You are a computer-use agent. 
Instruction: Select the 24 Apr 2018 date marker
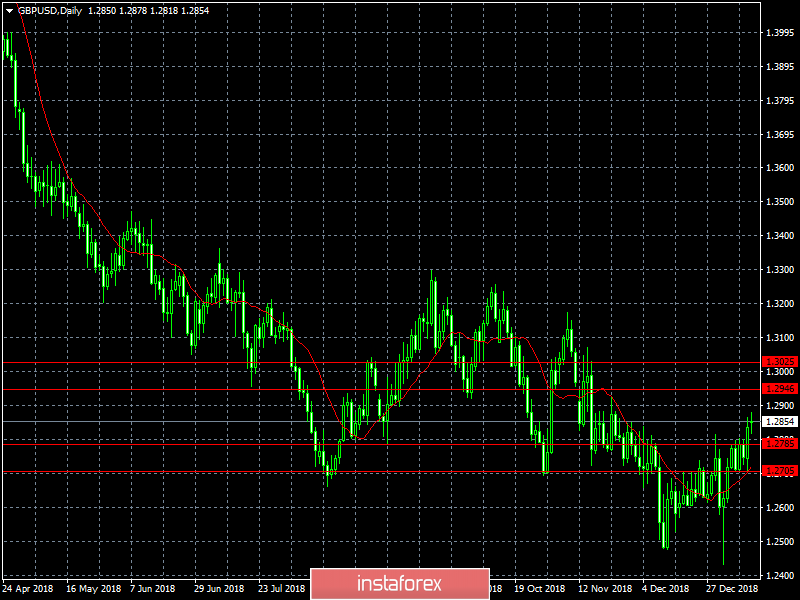(x=29, y=588)
